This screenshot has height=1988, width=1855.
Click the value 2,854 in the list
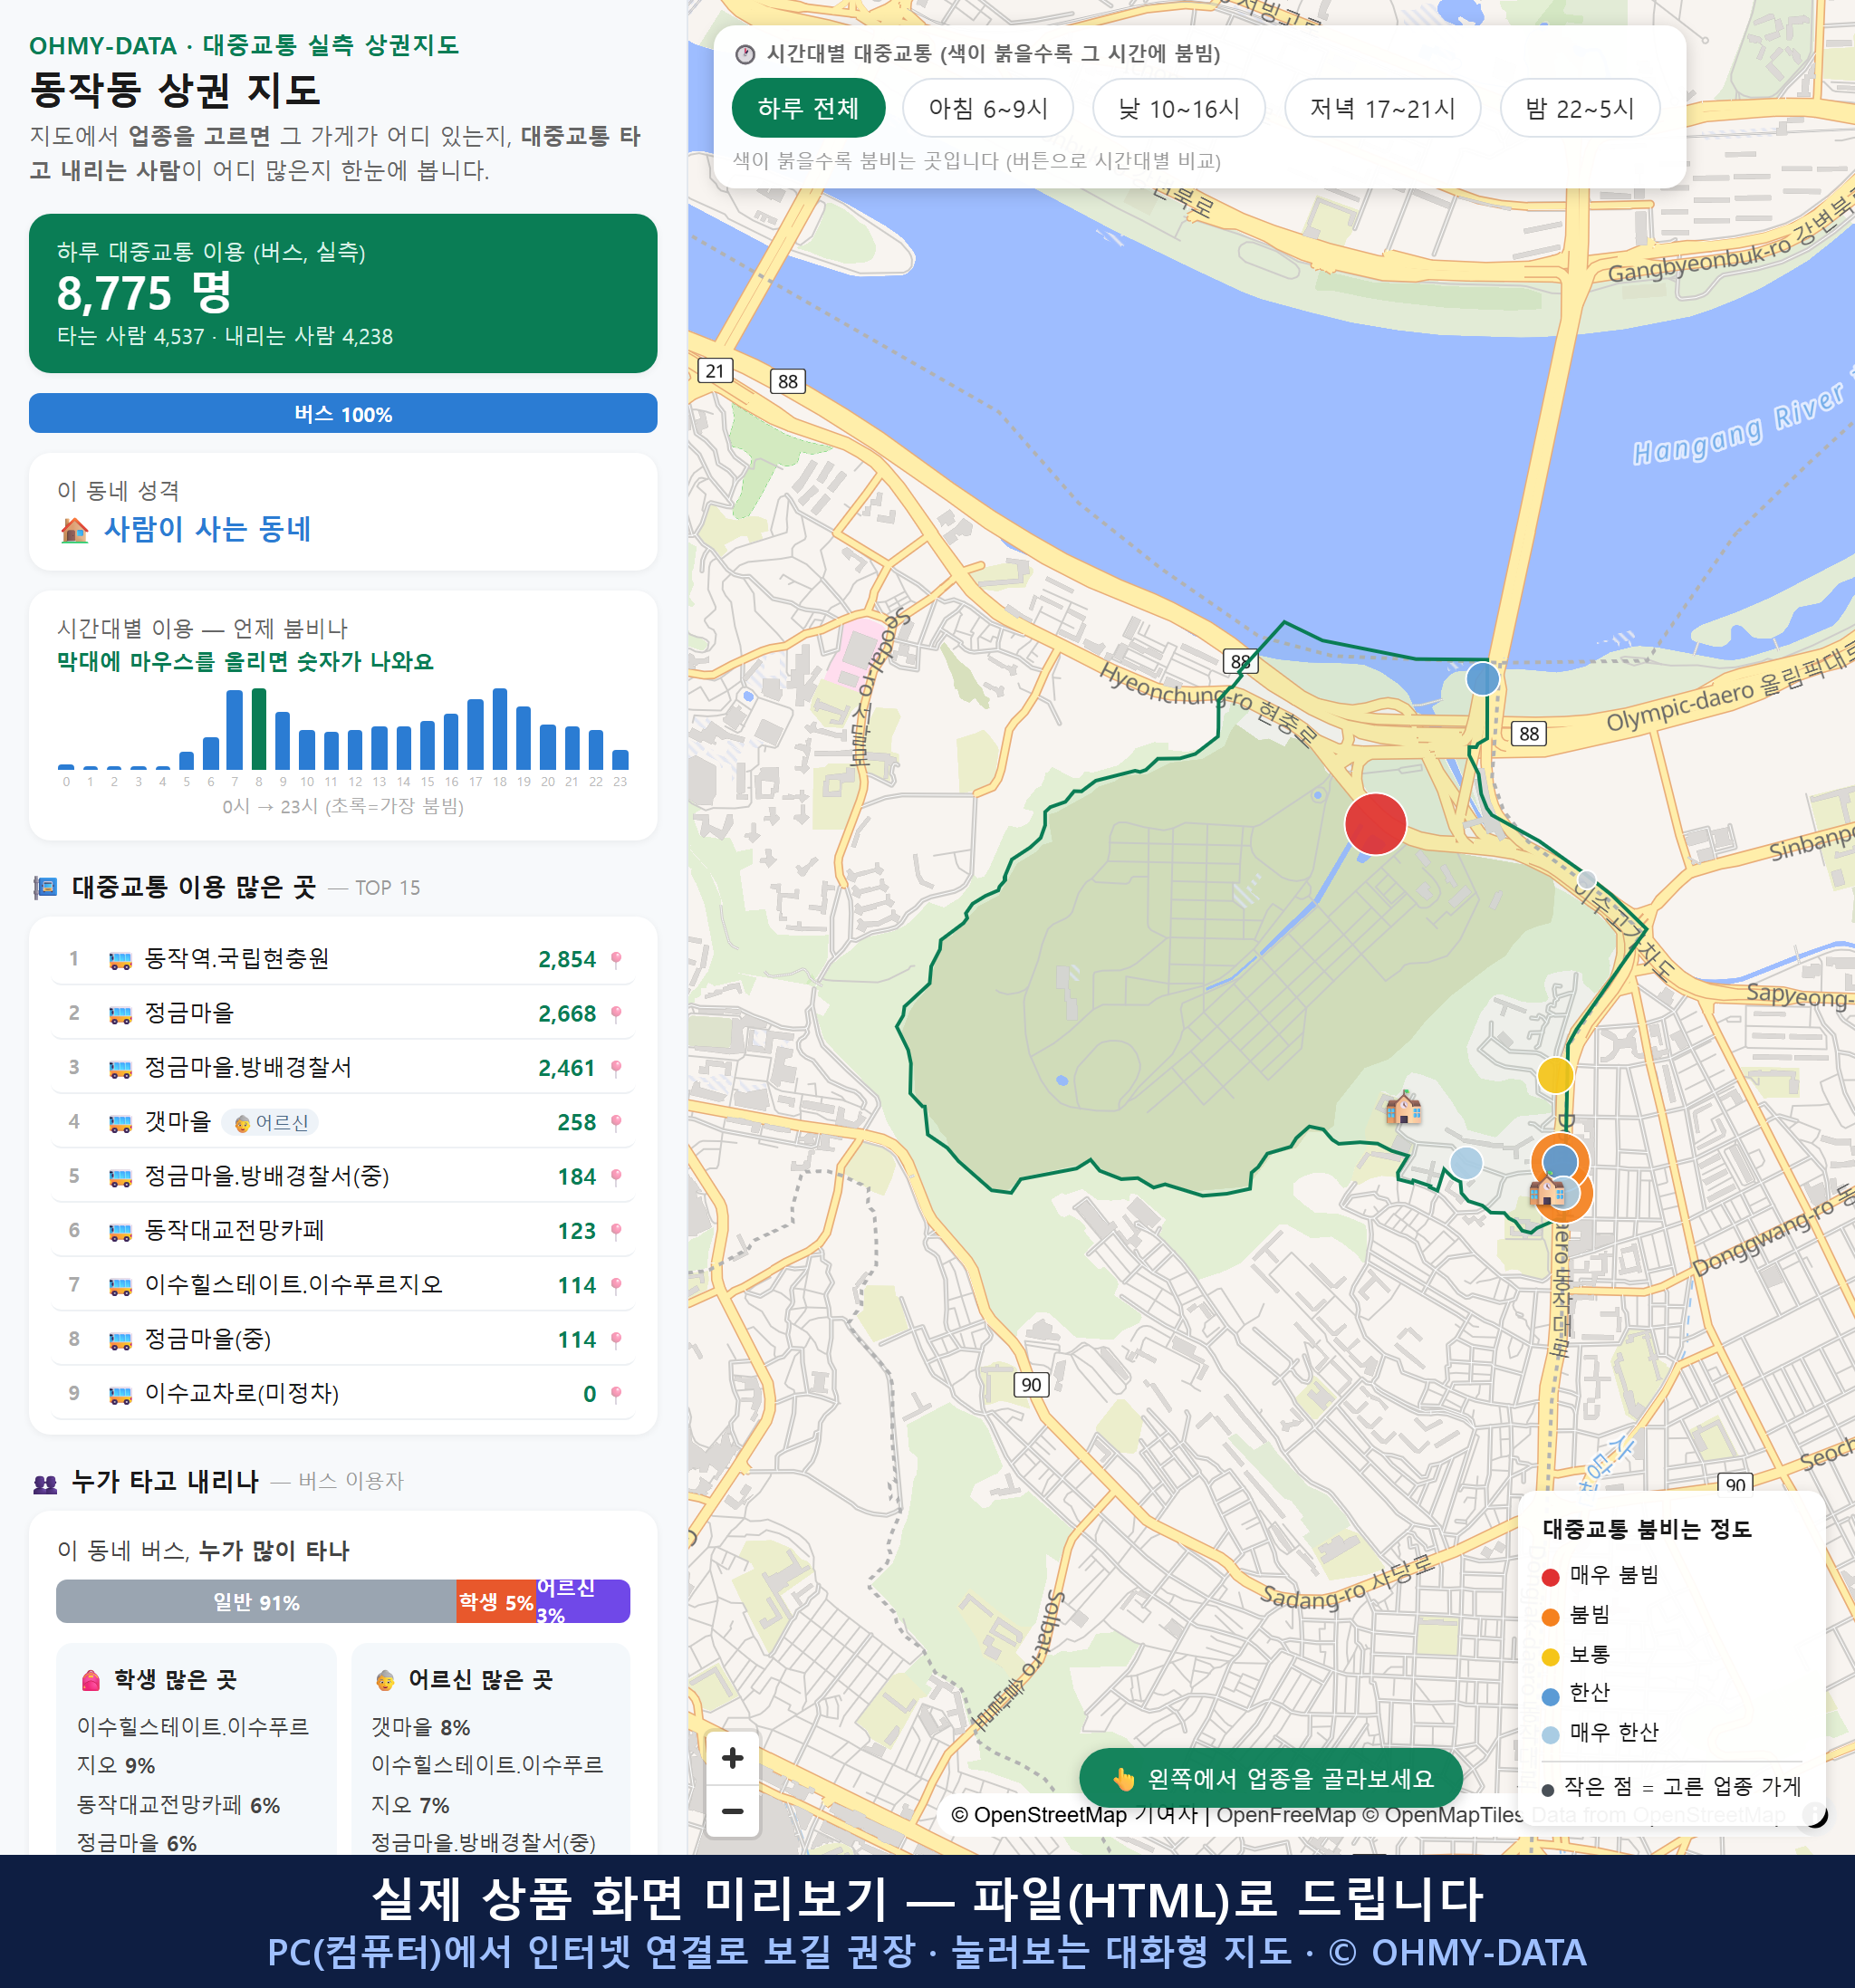[x=567, y=959]
